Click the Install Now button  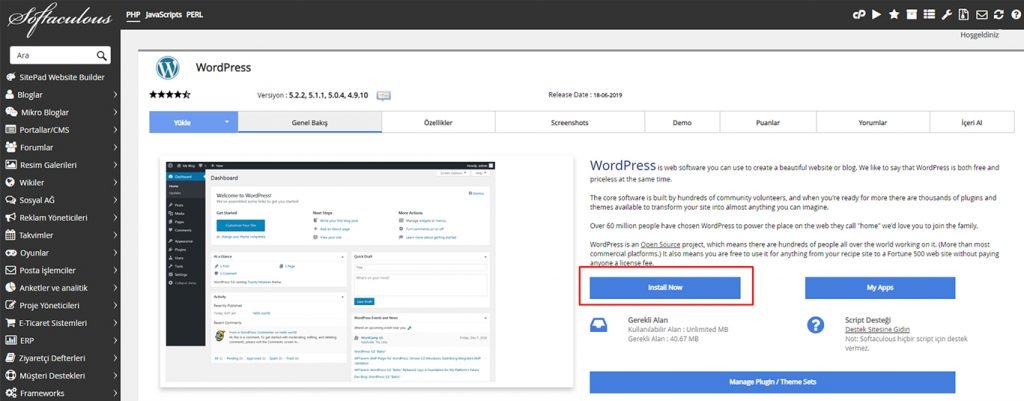coord(665,287)
